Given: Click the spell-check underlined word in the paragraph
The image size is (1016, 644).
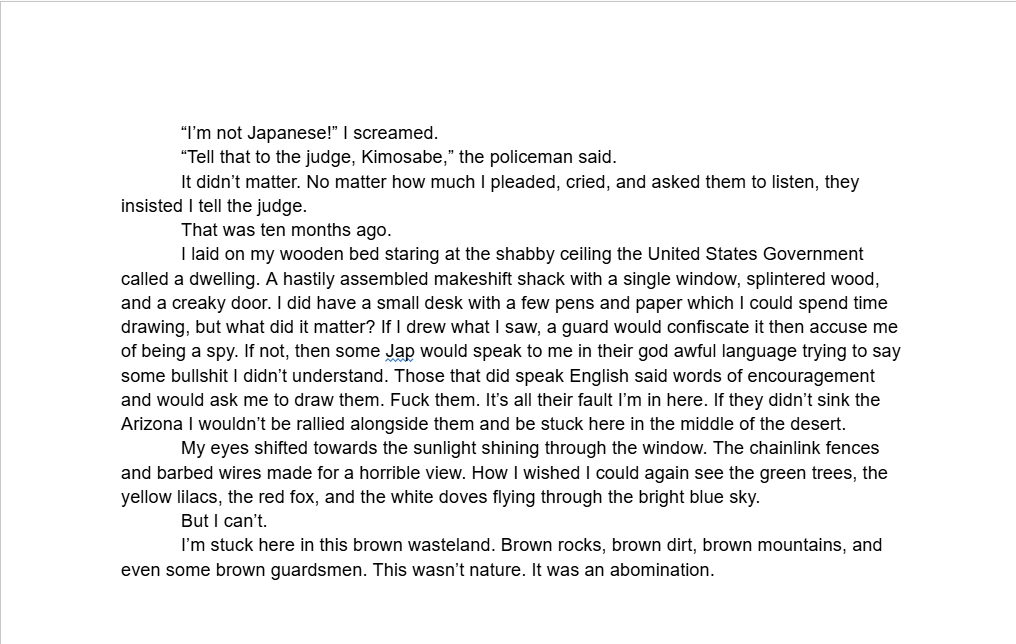Looking at the screenshot, I should click(400, 351).
